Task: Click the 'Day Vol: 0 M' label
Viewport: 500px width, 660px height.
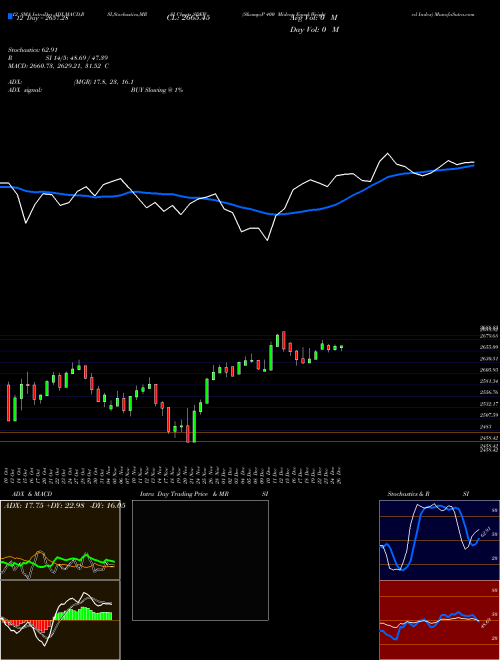Action: pos(314,30)
